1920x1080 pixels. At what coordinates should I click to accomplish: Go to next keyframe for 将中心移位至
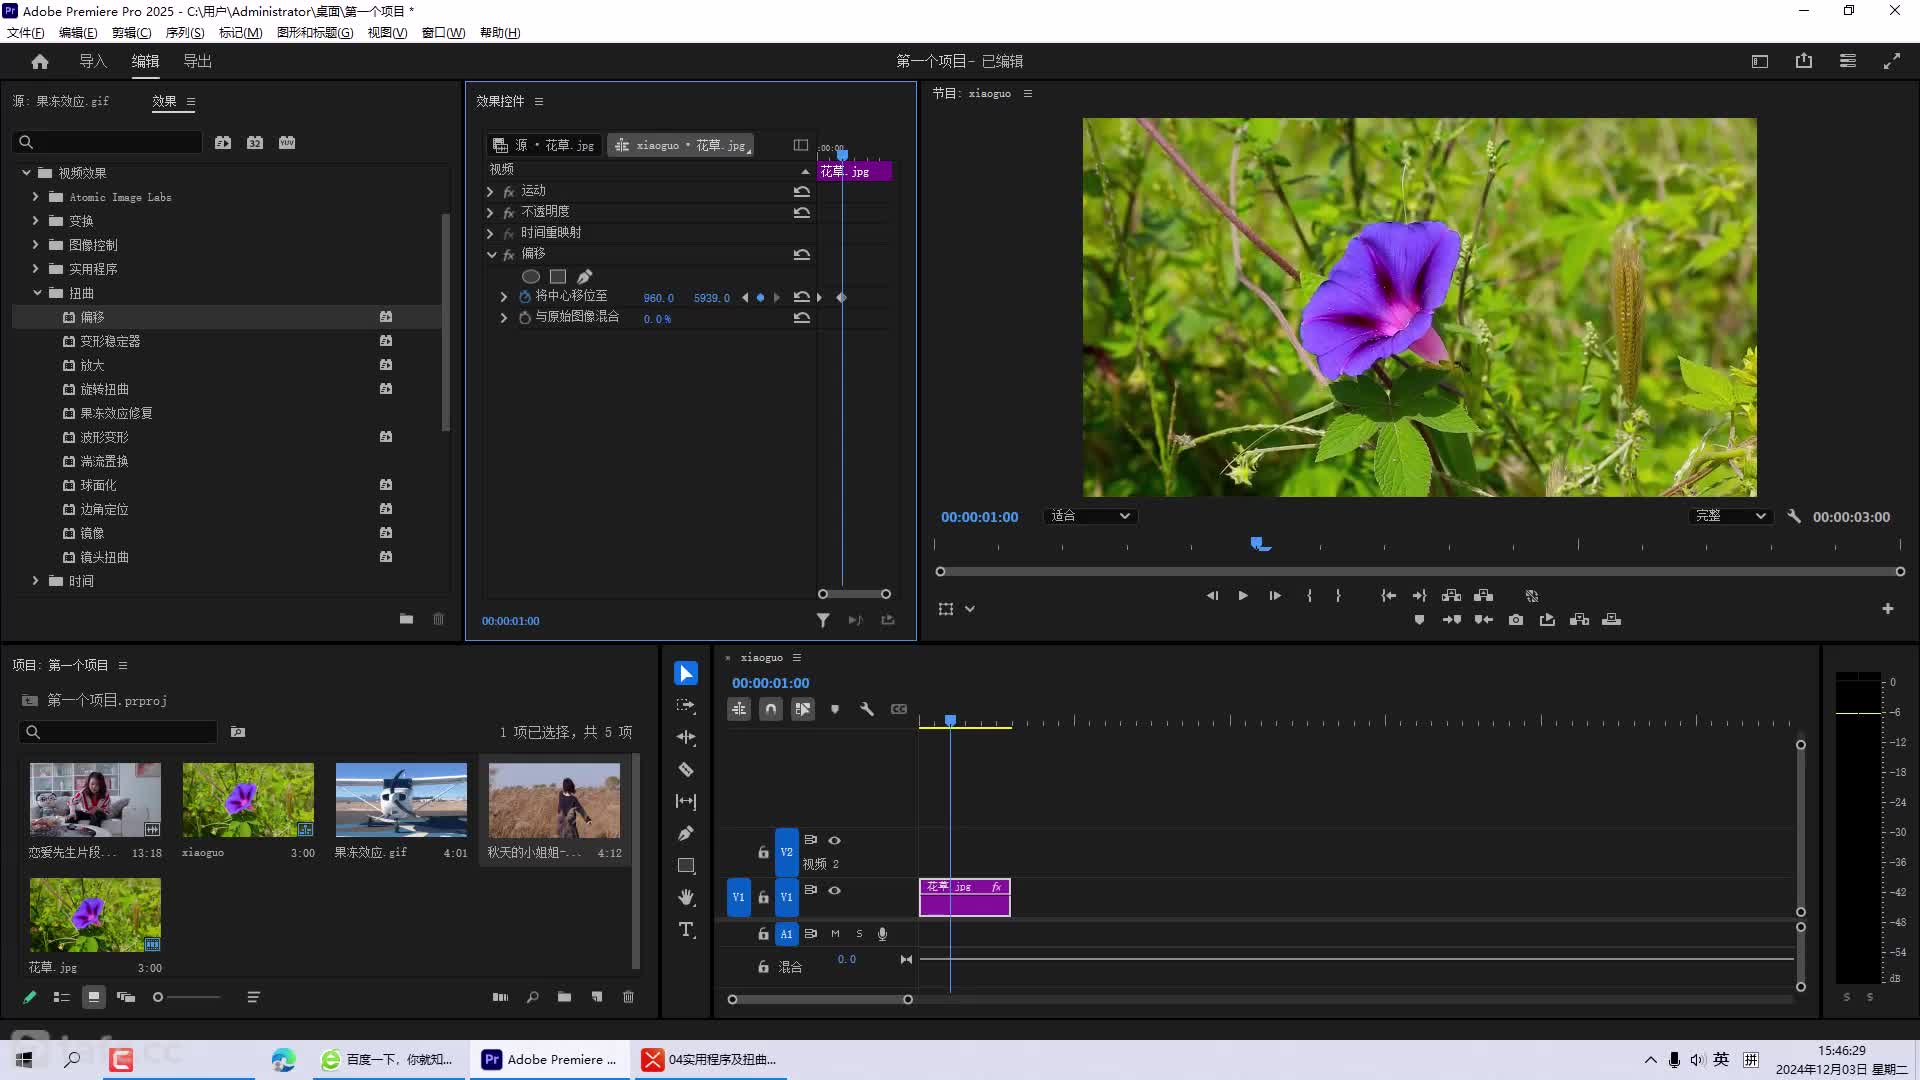coord(777,298)
